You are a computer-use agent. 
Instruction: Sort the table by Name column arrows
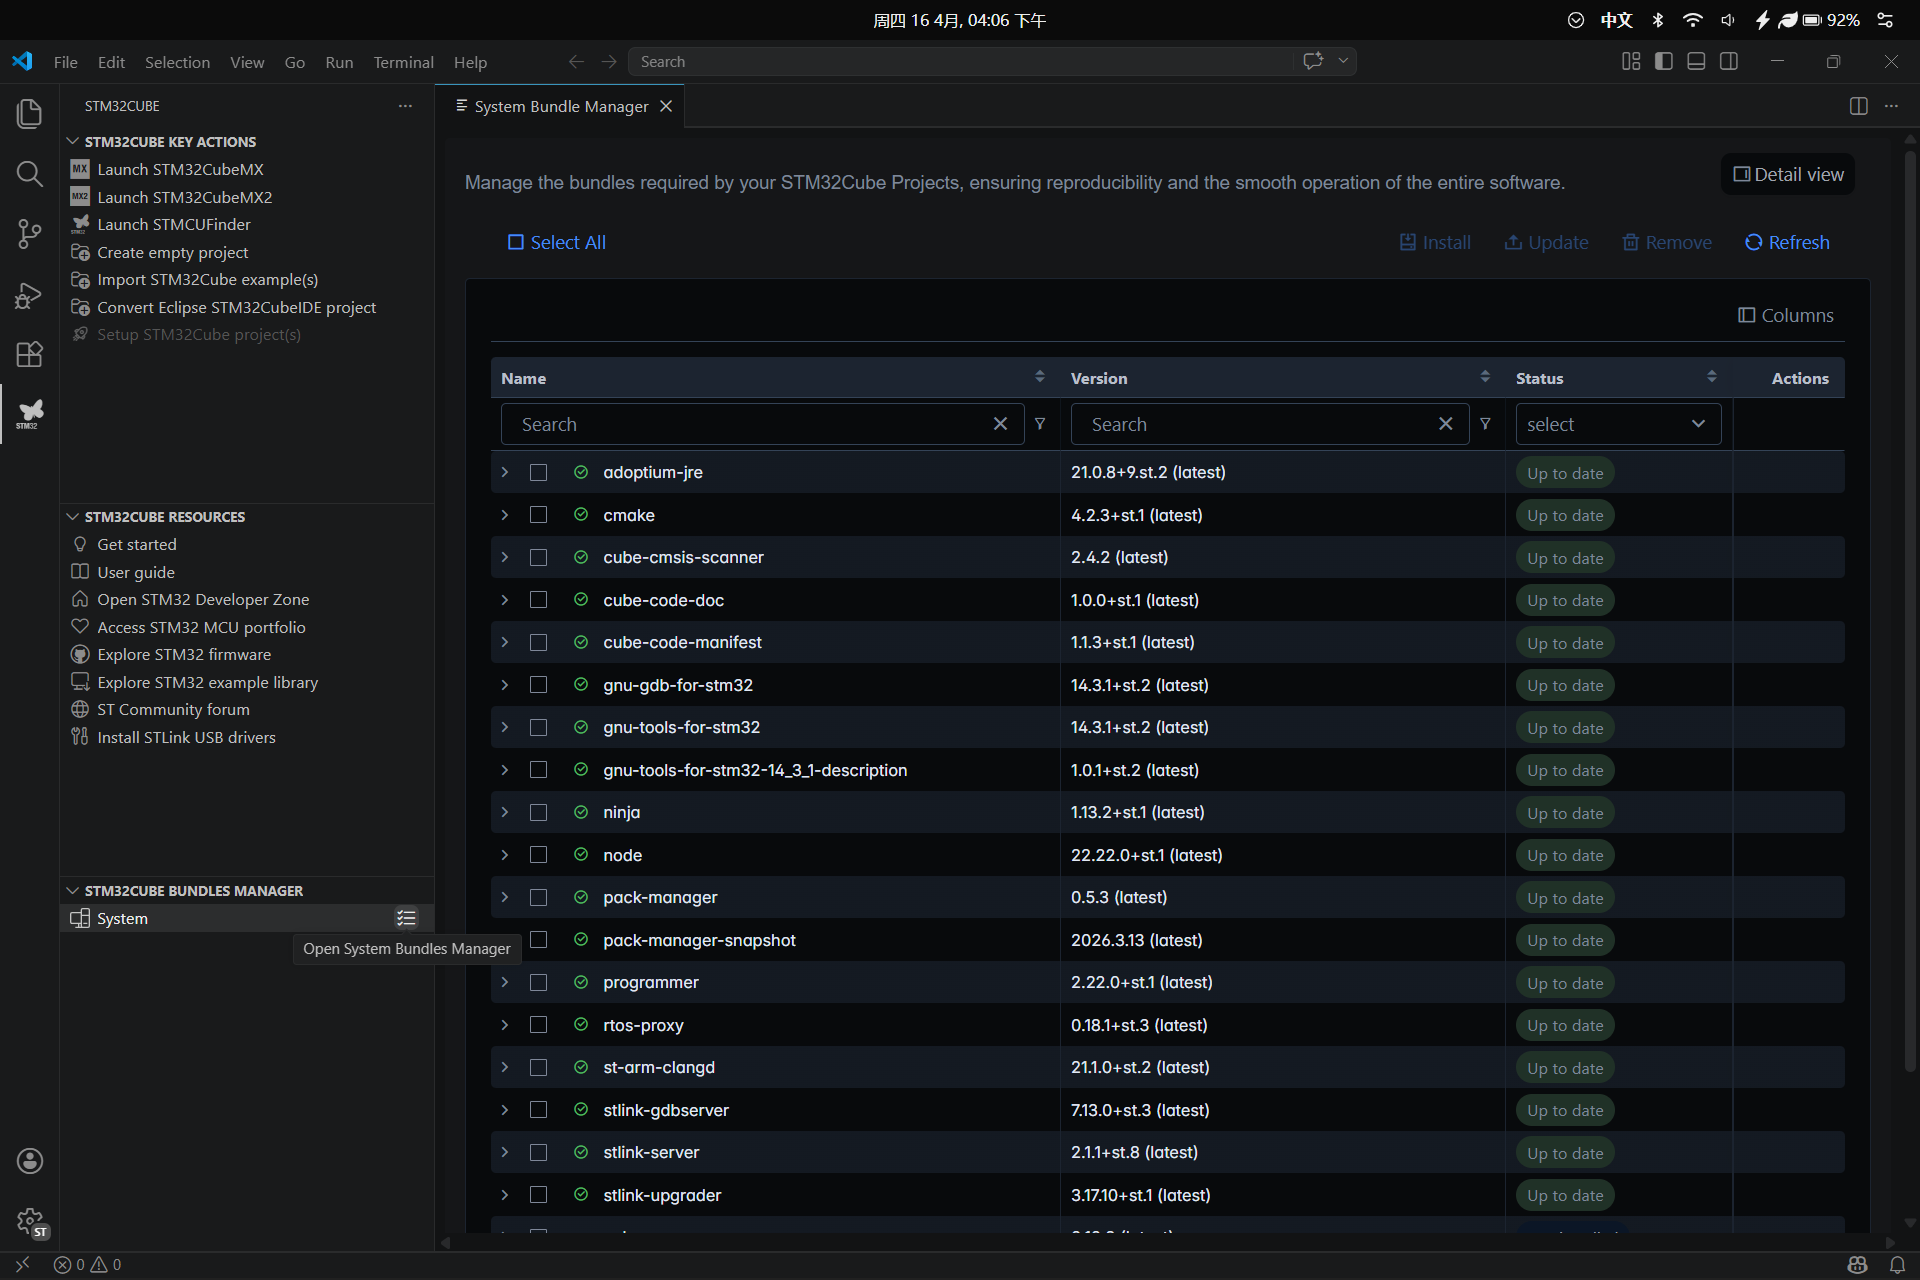1040,377
